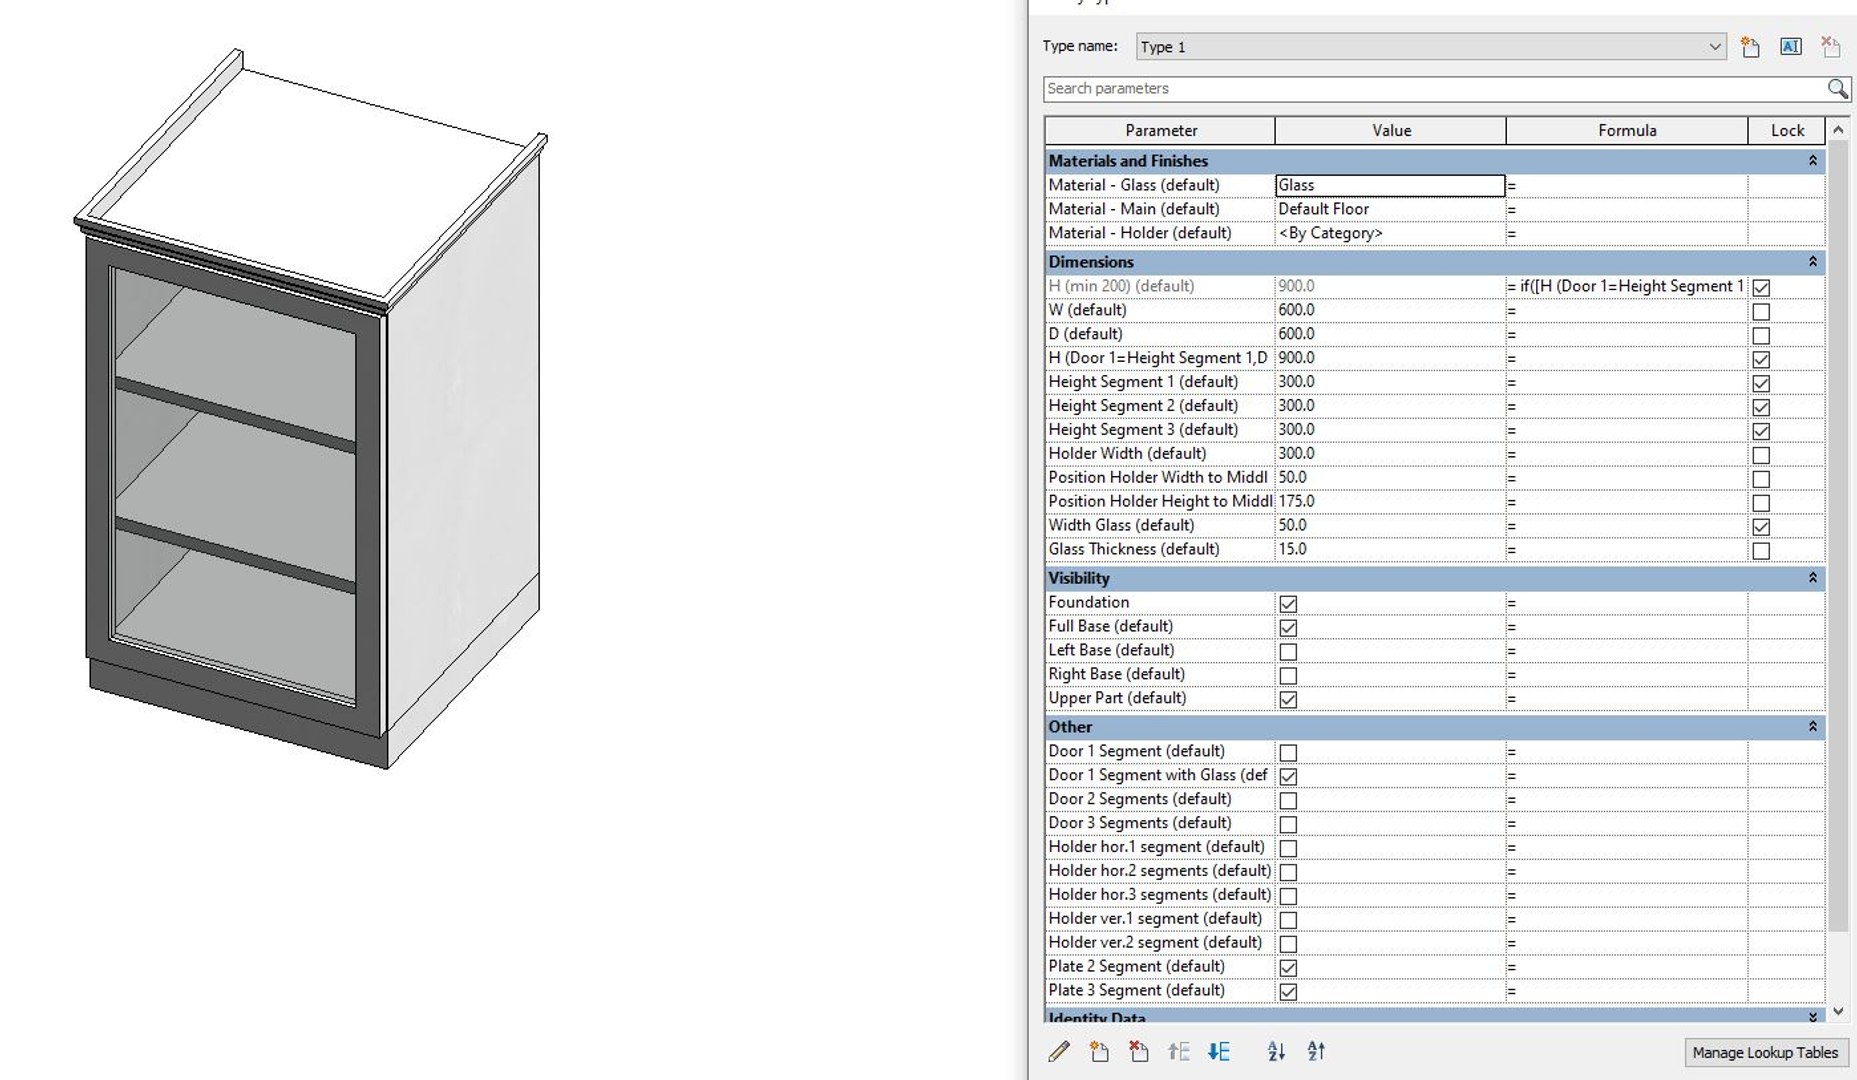Click the Move Parameter Down icon
This screenshot has width=1857, height=1080.
[x=1218, y=1051]
